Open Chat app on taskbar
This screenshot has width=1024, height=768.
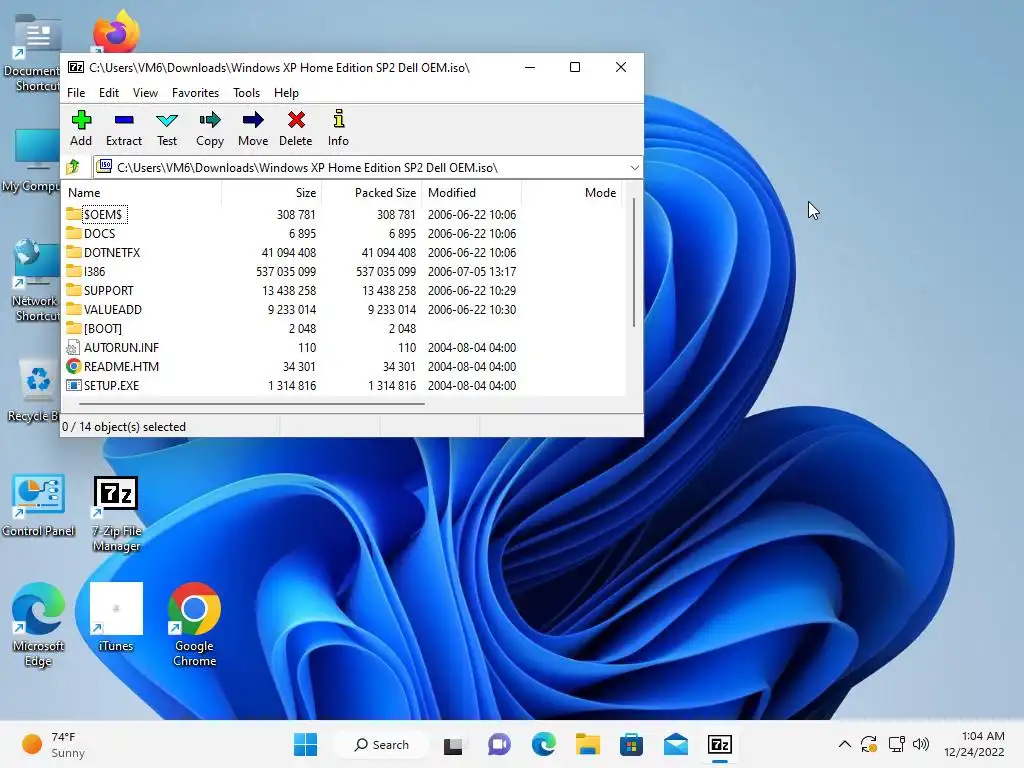tap(499, 744)
